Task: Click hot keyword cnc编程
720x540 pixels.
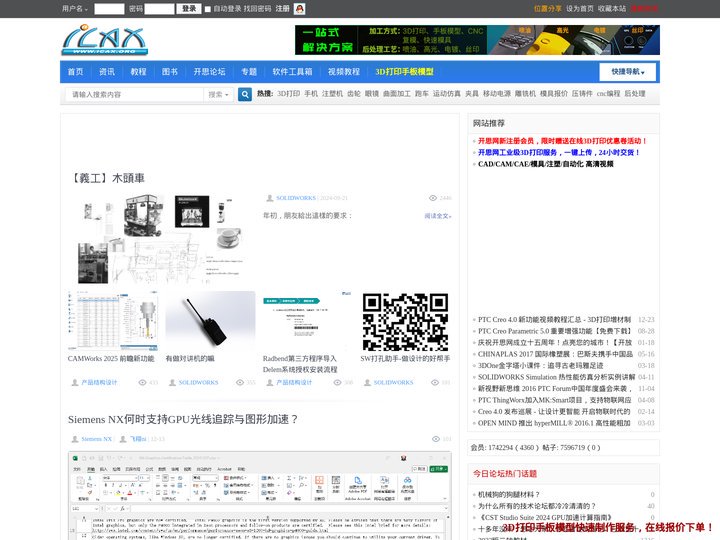Action: tap(608, 94)
